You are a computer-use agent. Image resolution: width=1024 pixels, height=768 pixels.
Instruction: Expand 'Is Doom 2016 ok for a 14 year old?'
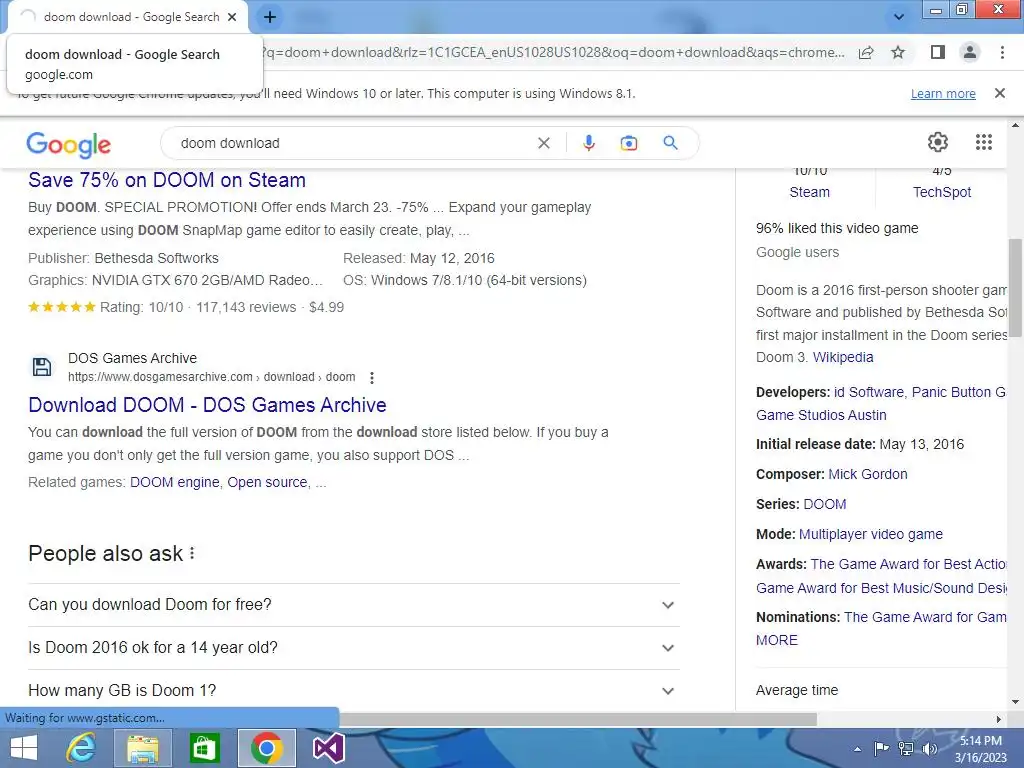click(353, 648)
